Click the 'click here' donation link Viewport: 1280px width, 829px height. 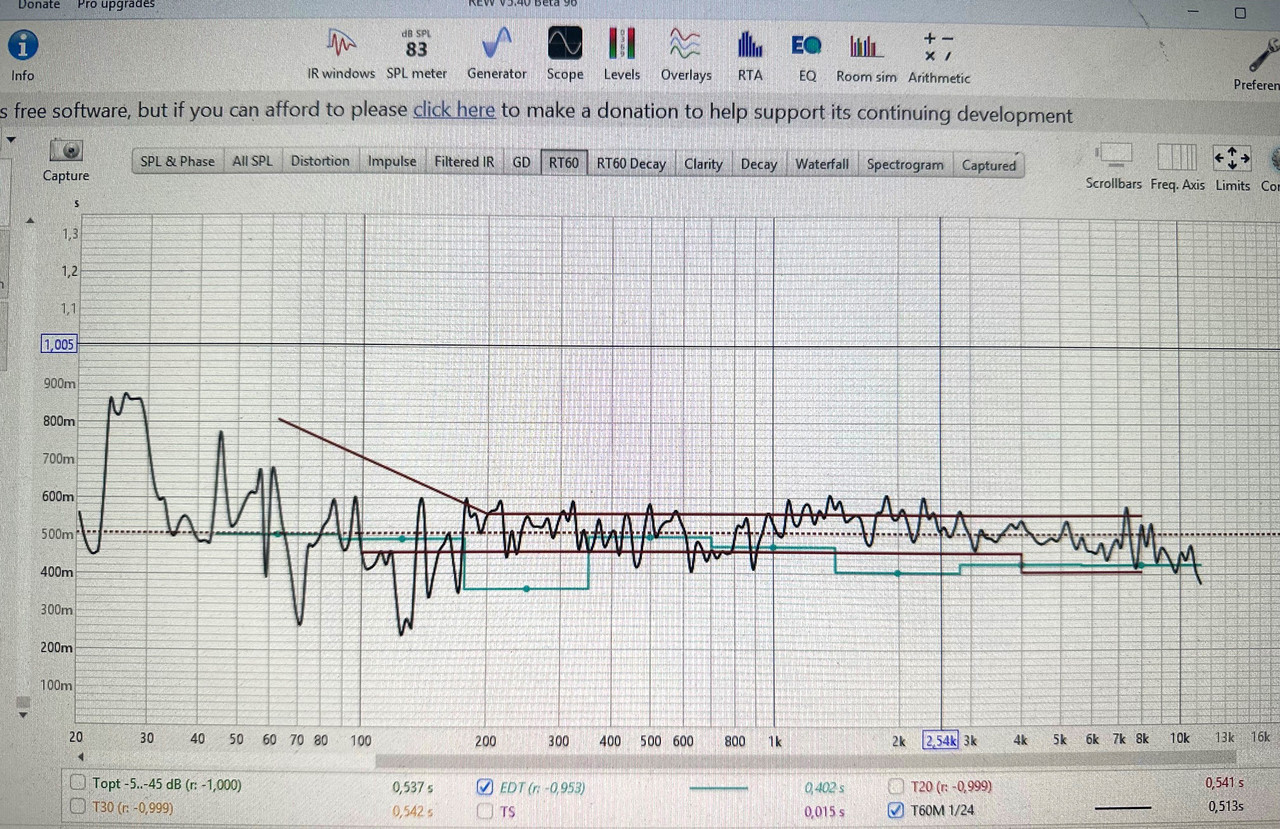click(x=454, y=110)
